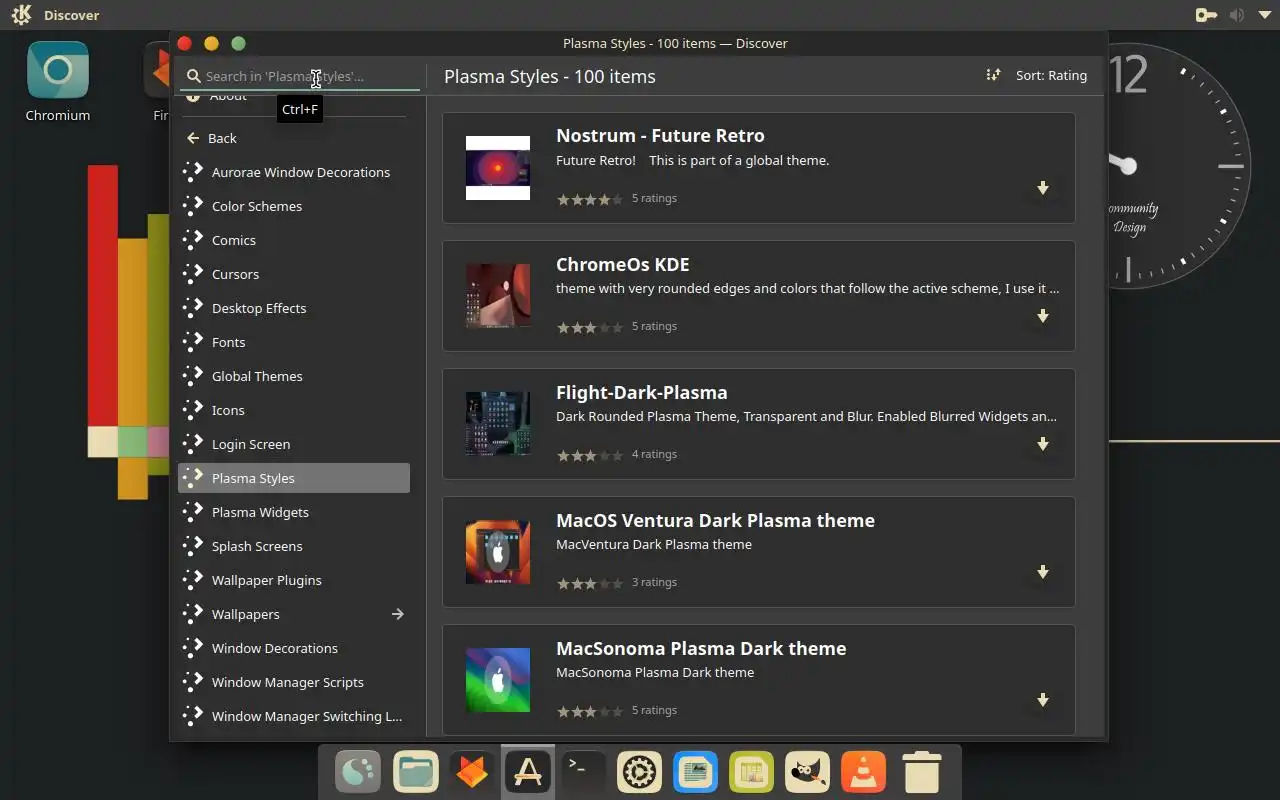Click the About entry in sidebar
1280x800 pixels.
[294, 97]
